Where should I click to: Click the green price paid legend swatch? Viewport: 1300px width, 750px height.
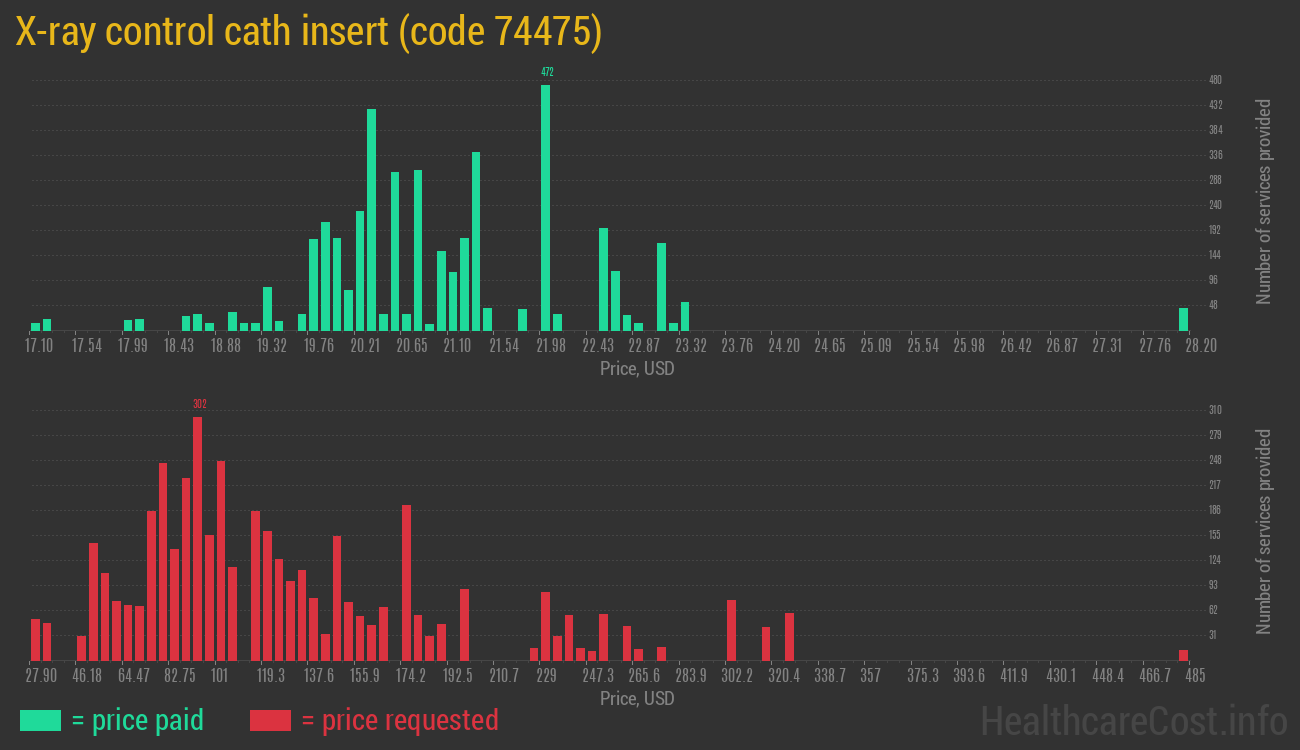tap(40, 720)
